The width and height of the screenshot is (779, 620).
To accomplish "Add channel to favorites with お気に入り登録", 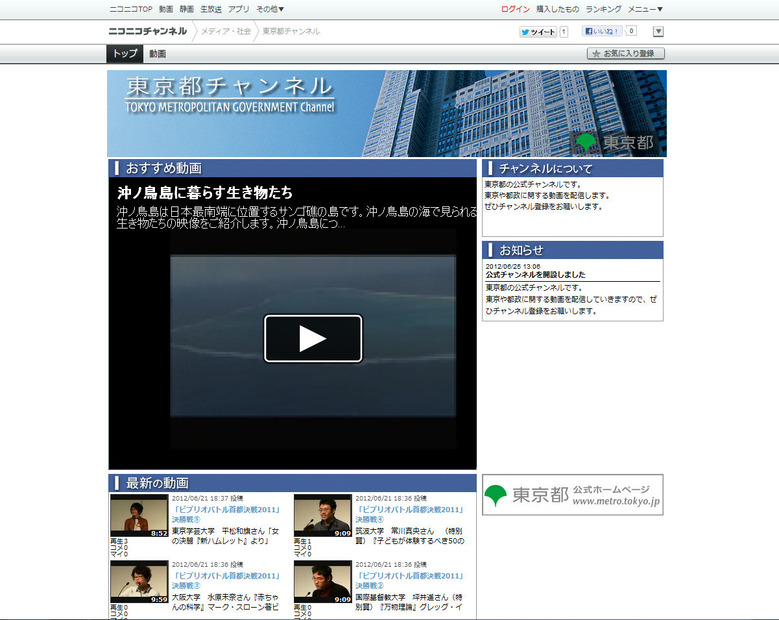I will (x=625, y=54).
